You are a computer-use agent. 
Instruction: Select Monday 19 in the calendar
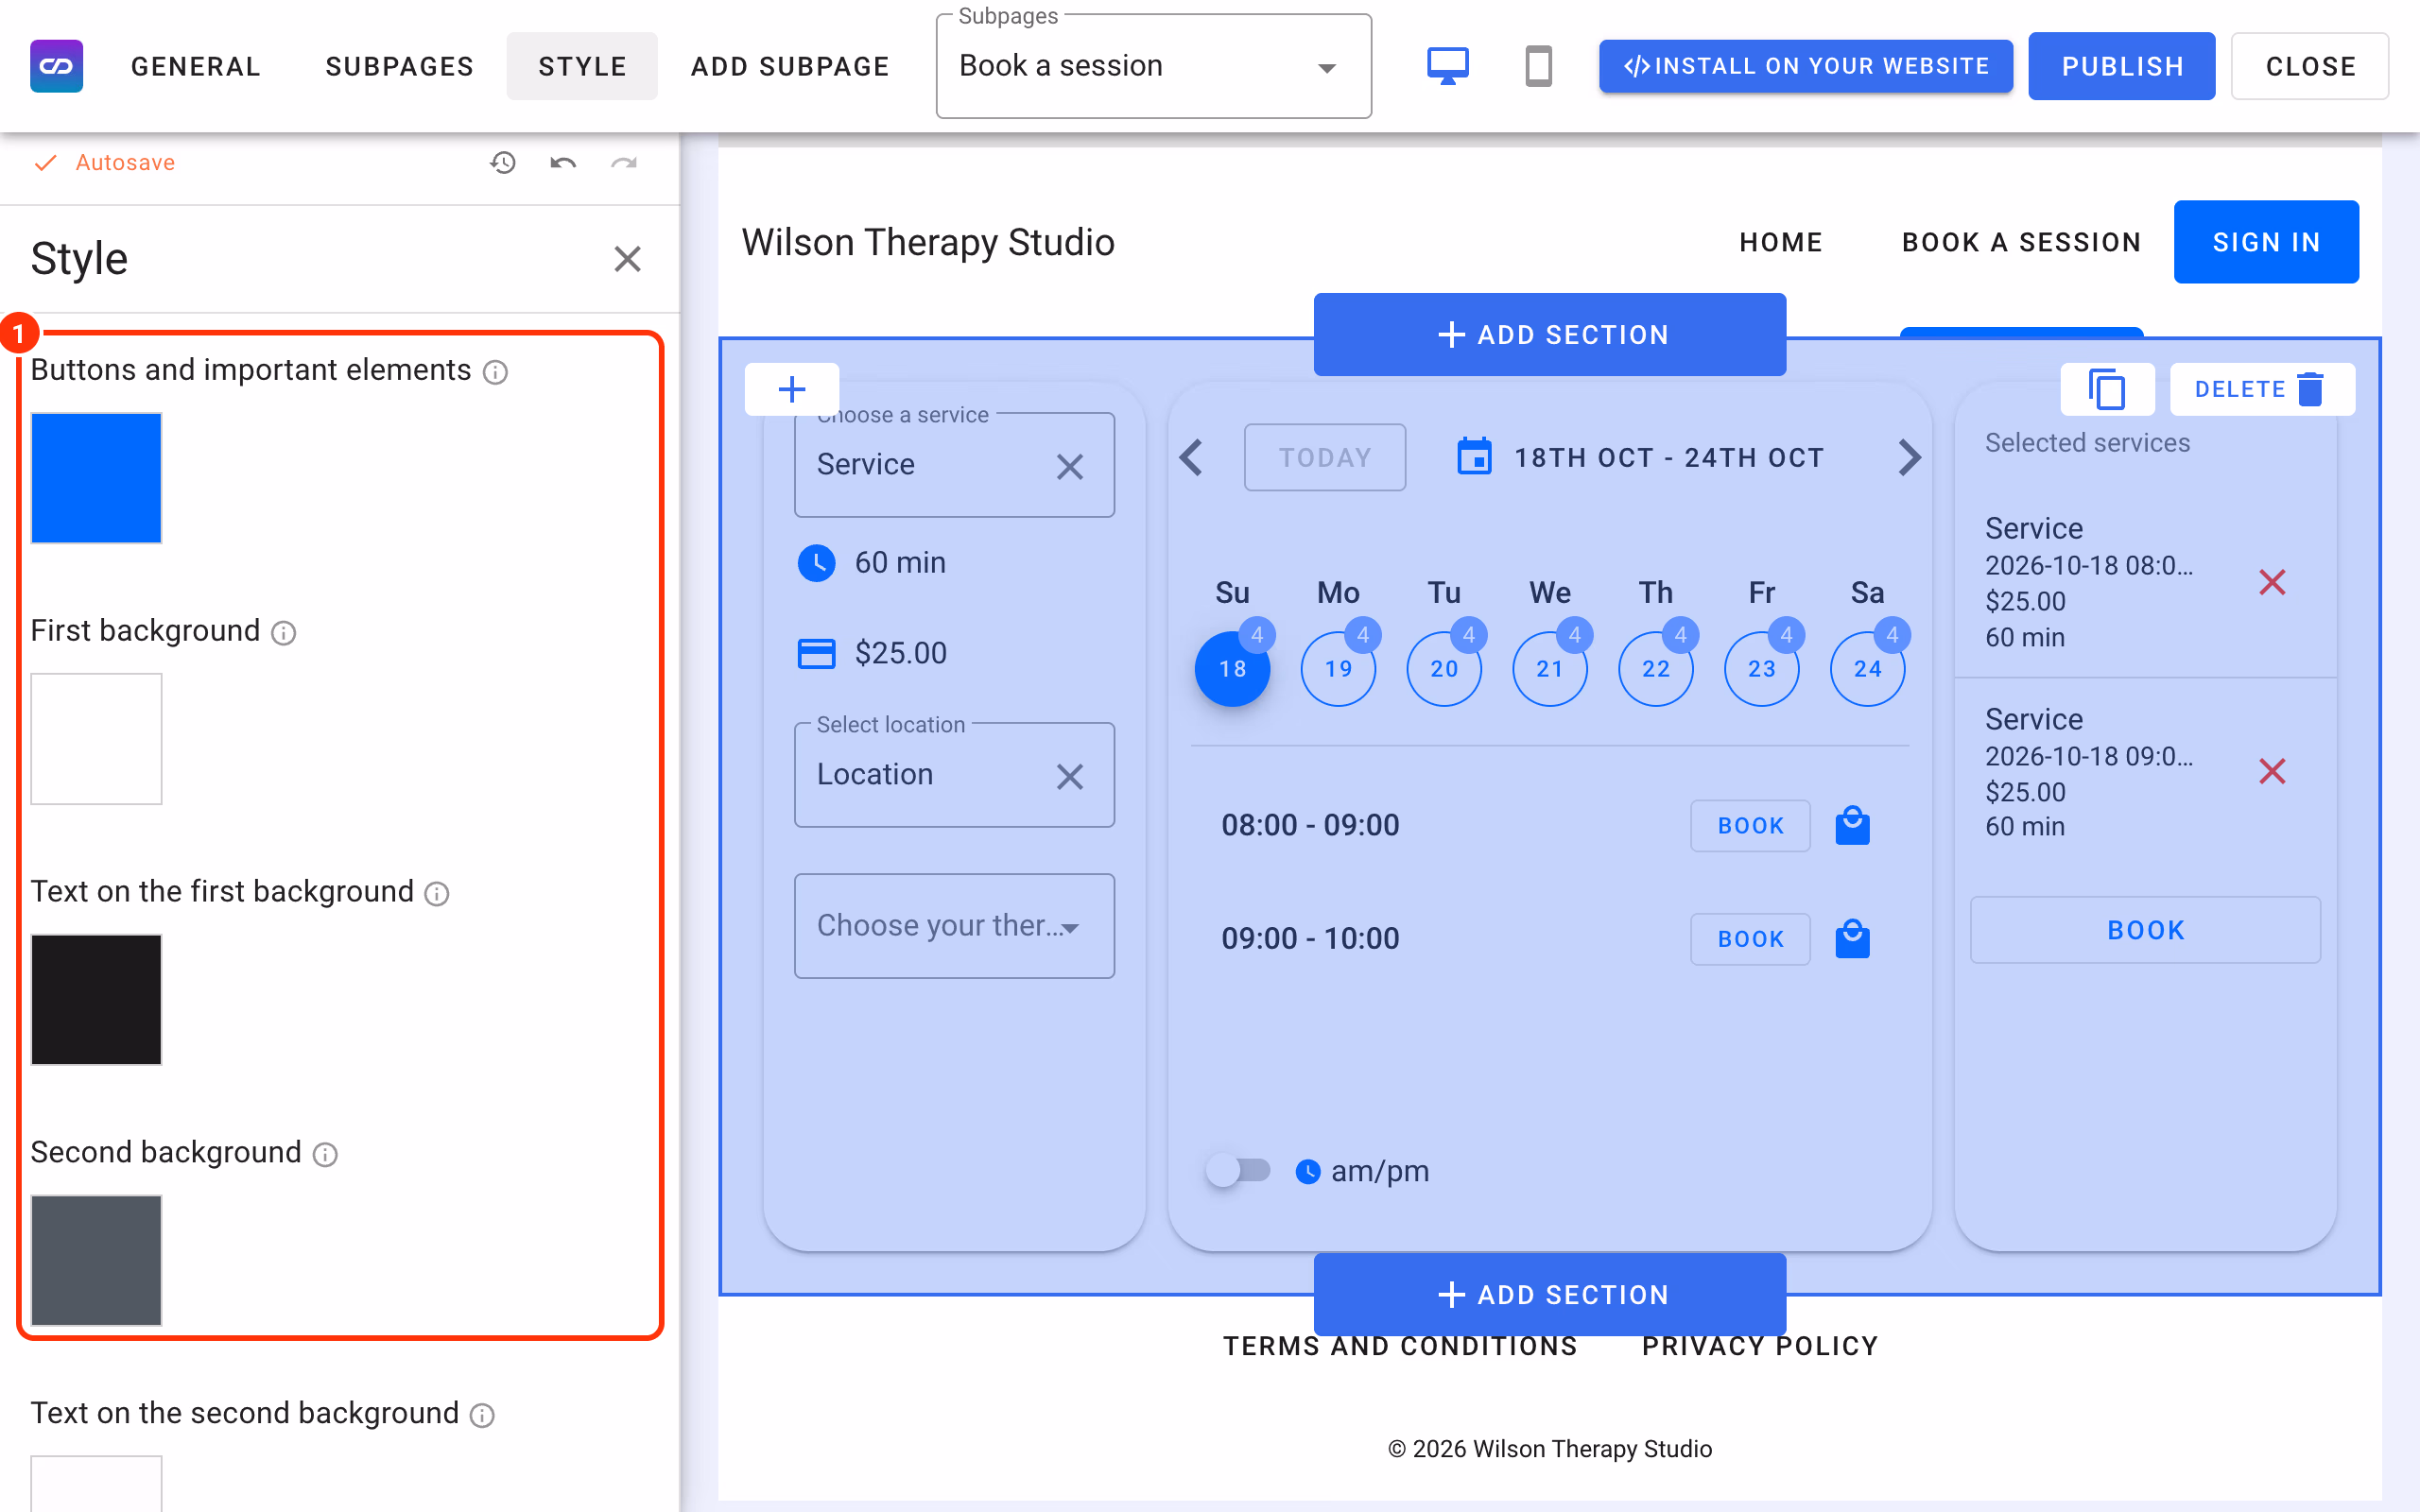point(1338,668)
